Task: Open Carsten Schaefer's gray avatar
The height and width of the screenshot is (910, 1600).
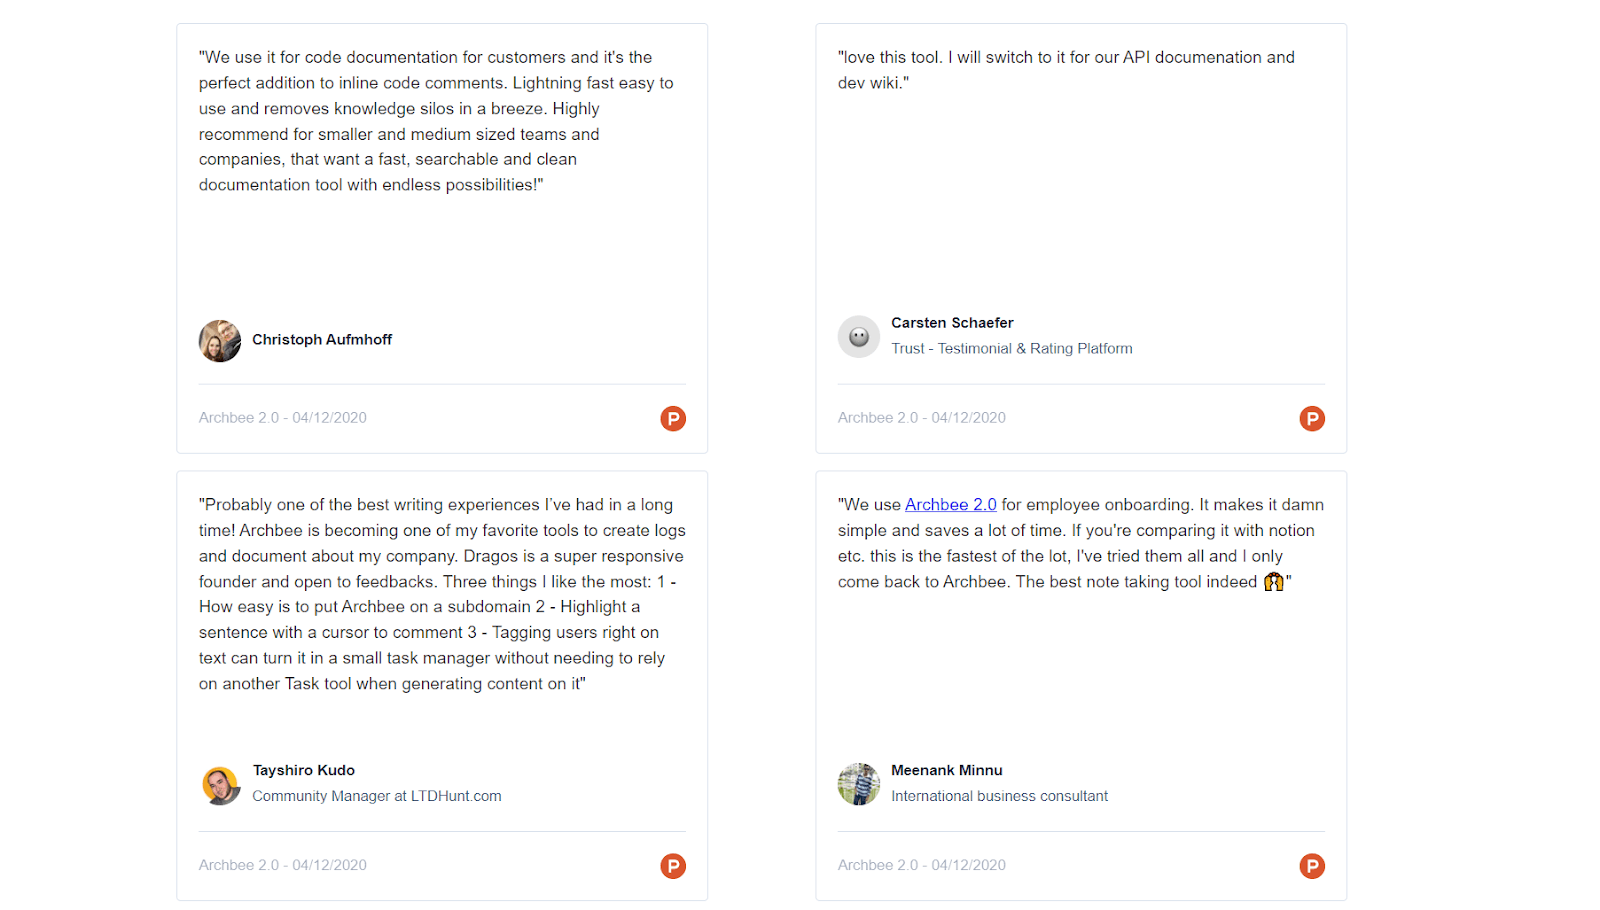Action: 858,337
